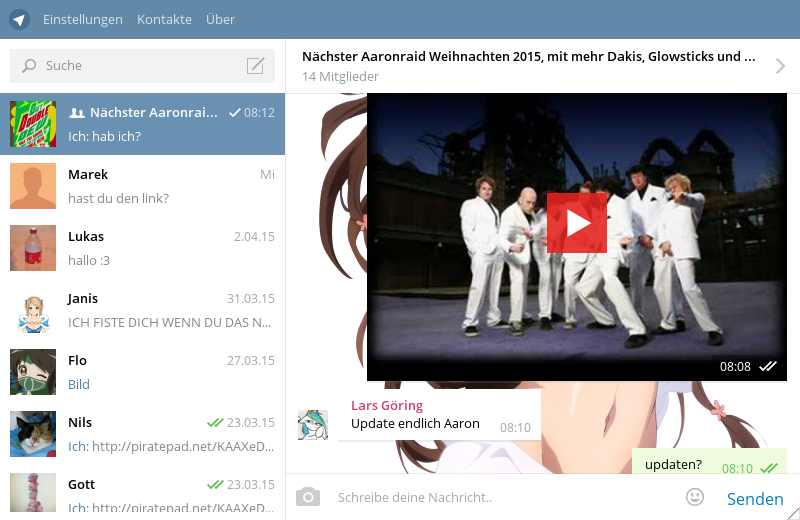Viewport: 800px width, 520px height.
Task: Click Lukas's bottle avatar
Action: [x=33, y=248]
